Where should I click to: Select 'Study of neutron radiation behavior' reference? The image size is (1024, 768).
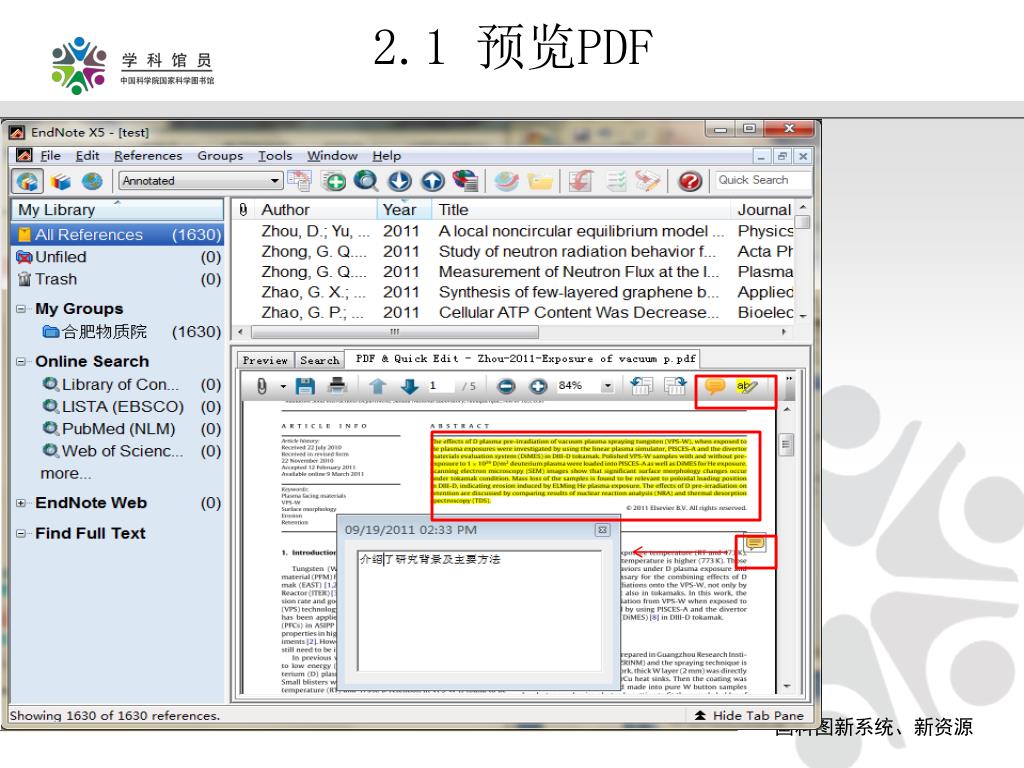[514, 251]
